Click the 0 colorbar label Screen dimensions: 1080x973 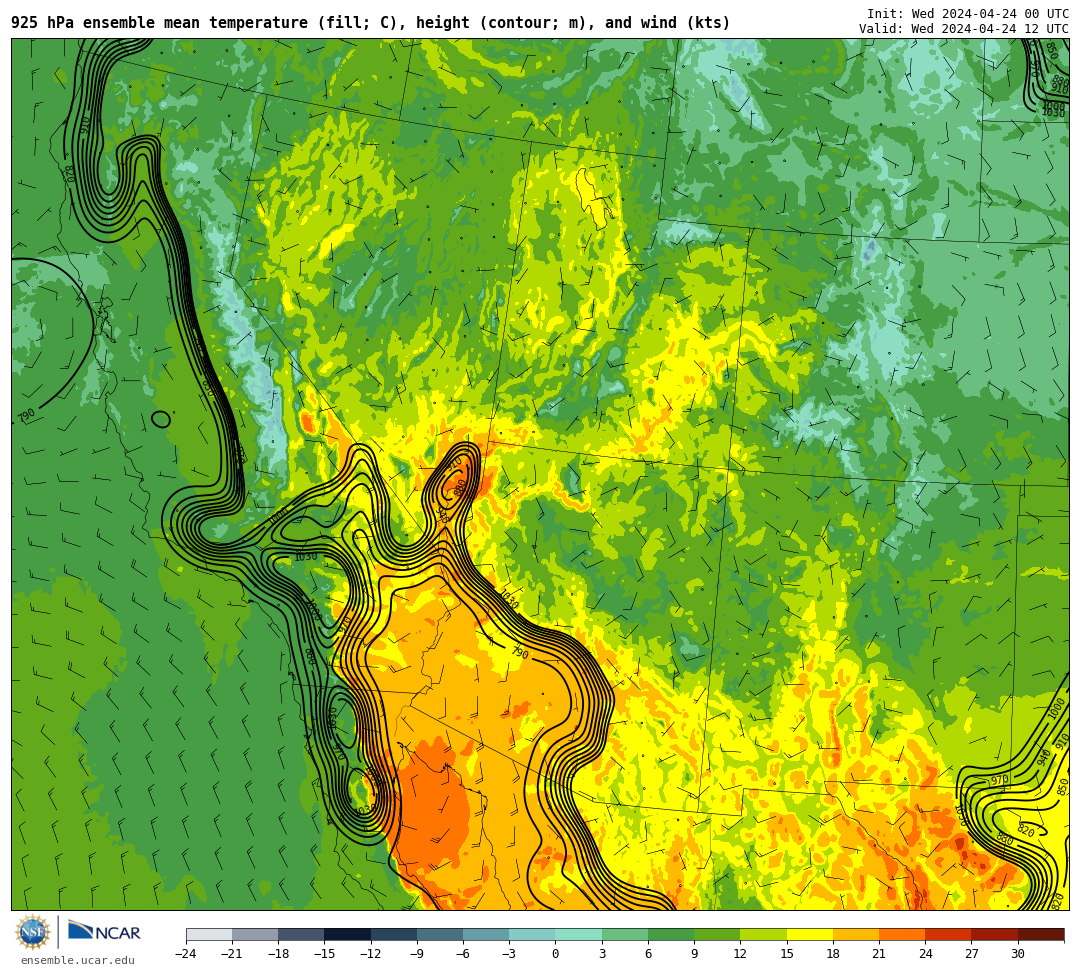(555, 954)
